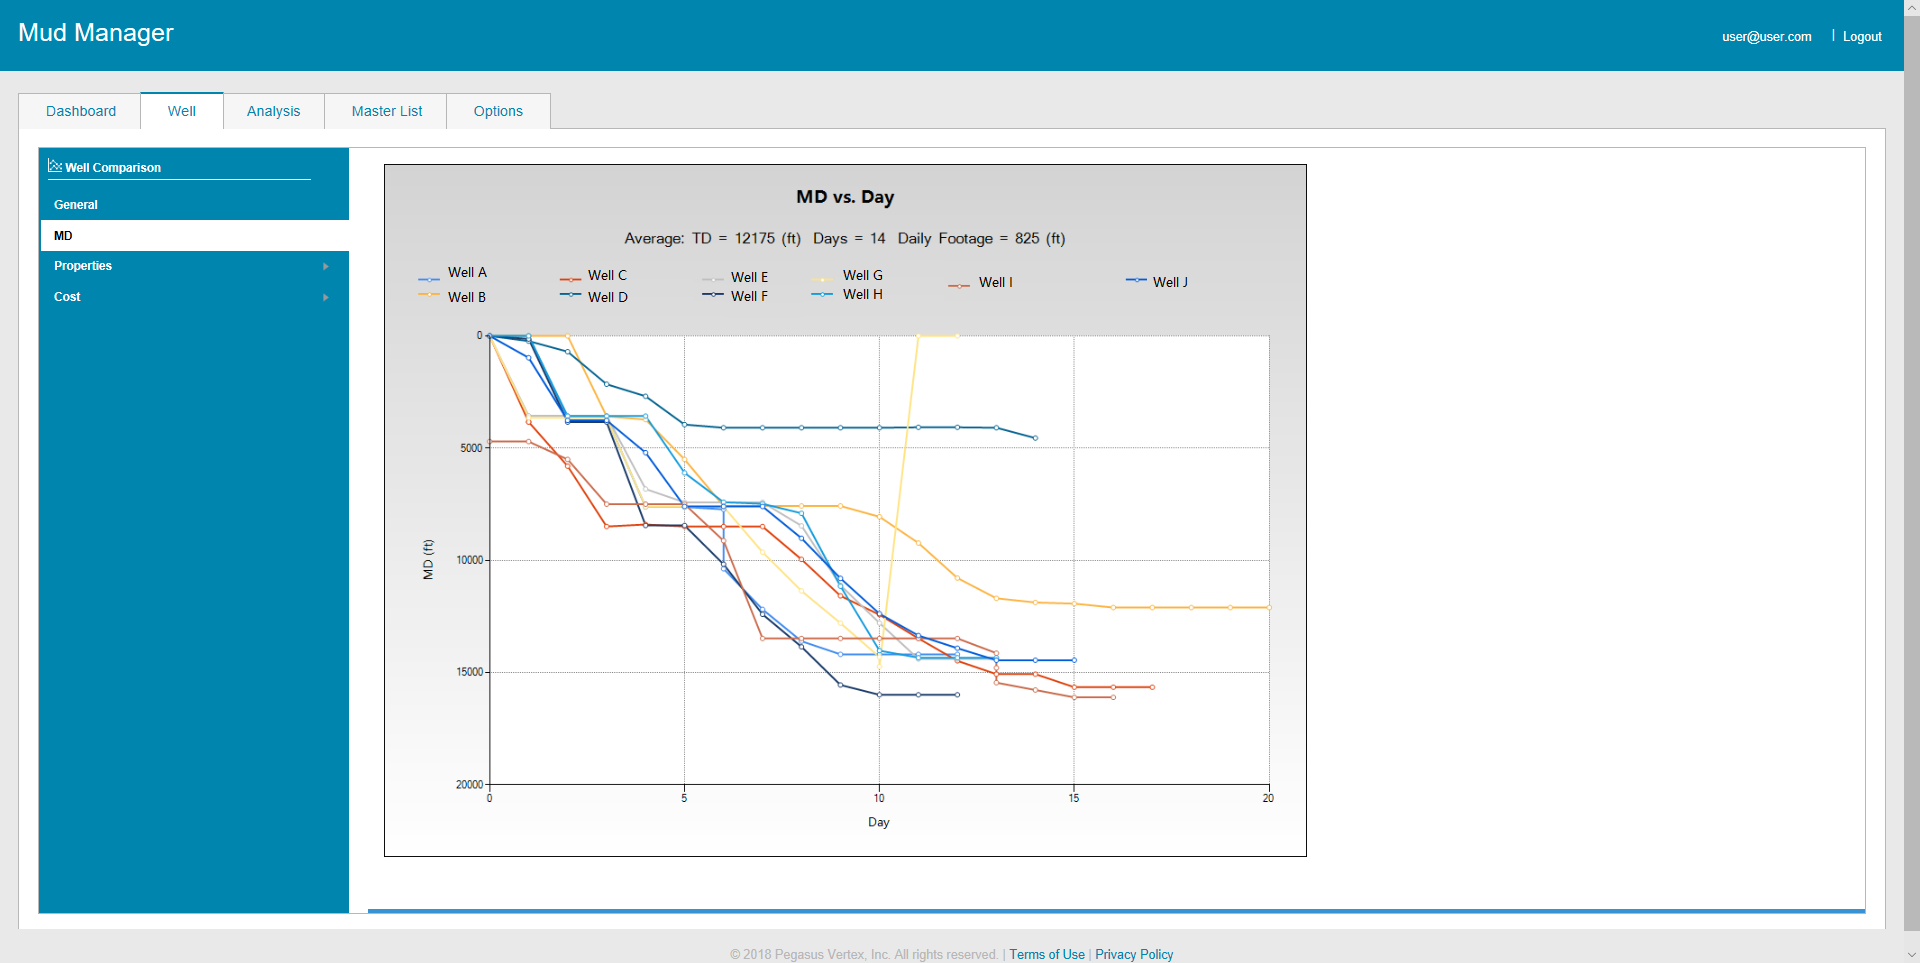The height and width of the screenshot is (963, 1920).
Task: Click Well I legend marker
Action: [x=959, y=285]
